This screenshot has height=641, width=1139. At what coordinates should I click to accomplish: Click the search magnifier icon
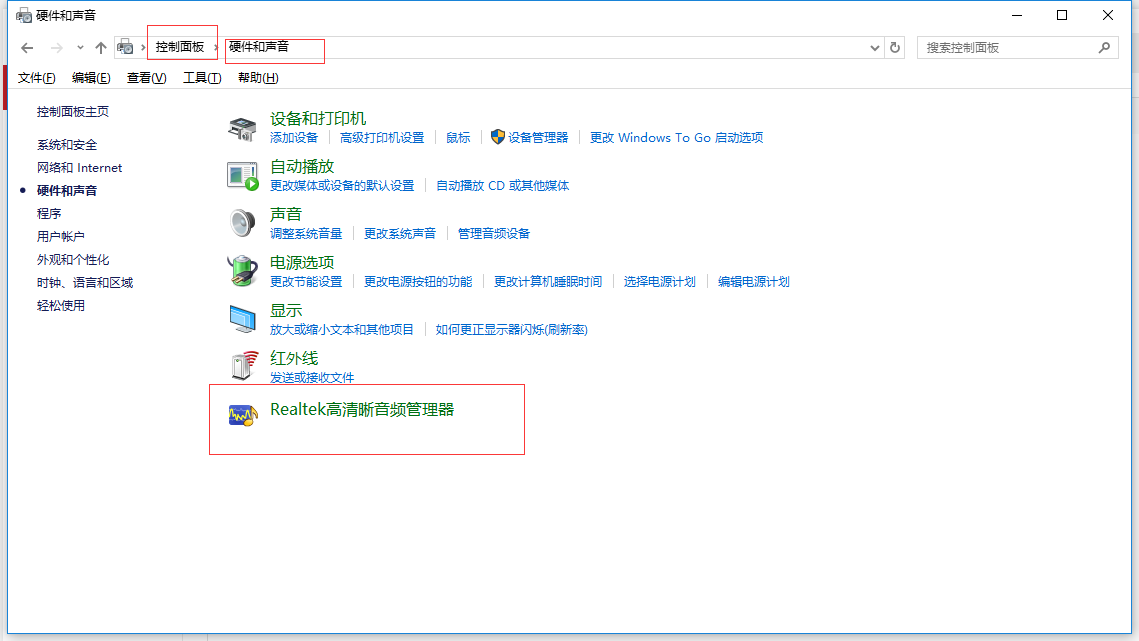[x=1104, y=47]
